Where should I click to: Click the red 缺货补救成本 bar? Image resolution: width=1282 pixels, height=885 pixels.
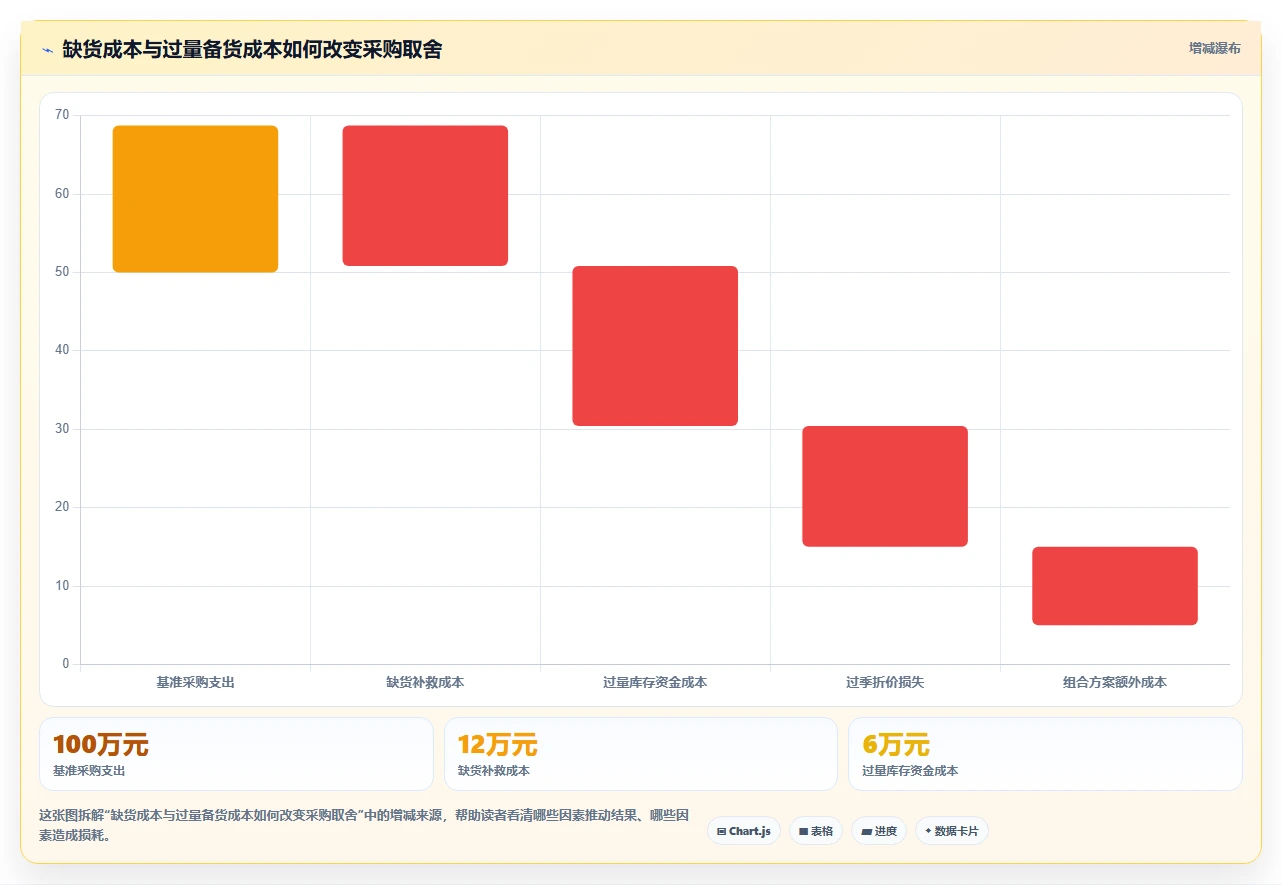pos(425,196)
